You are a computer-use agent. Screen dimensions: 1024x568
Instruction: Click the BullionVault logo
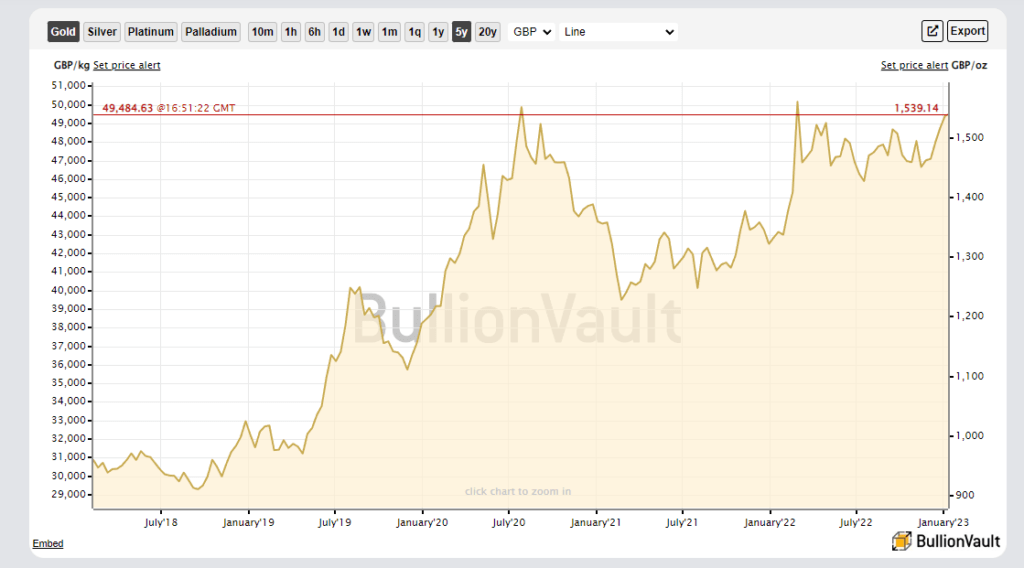click(946, 541)
